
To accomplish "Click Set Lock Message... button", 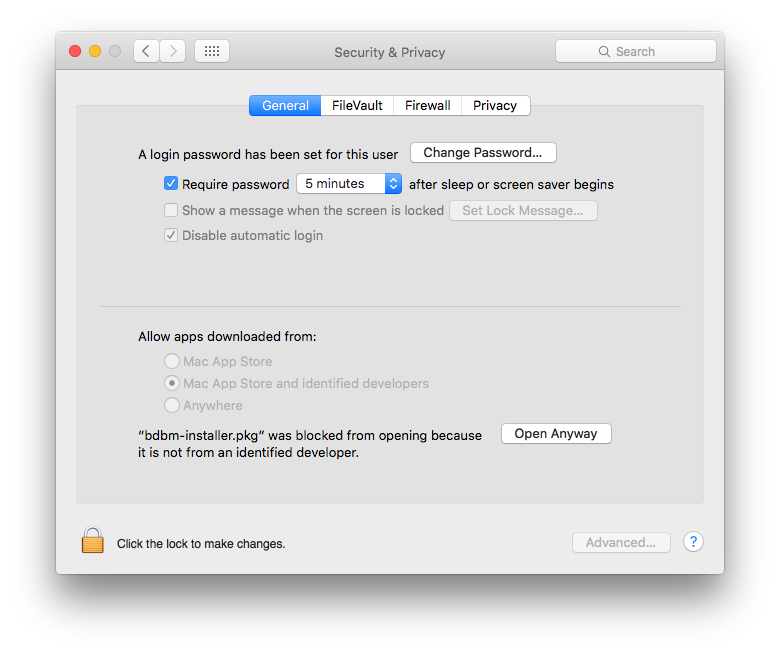I will pos(523,210).
